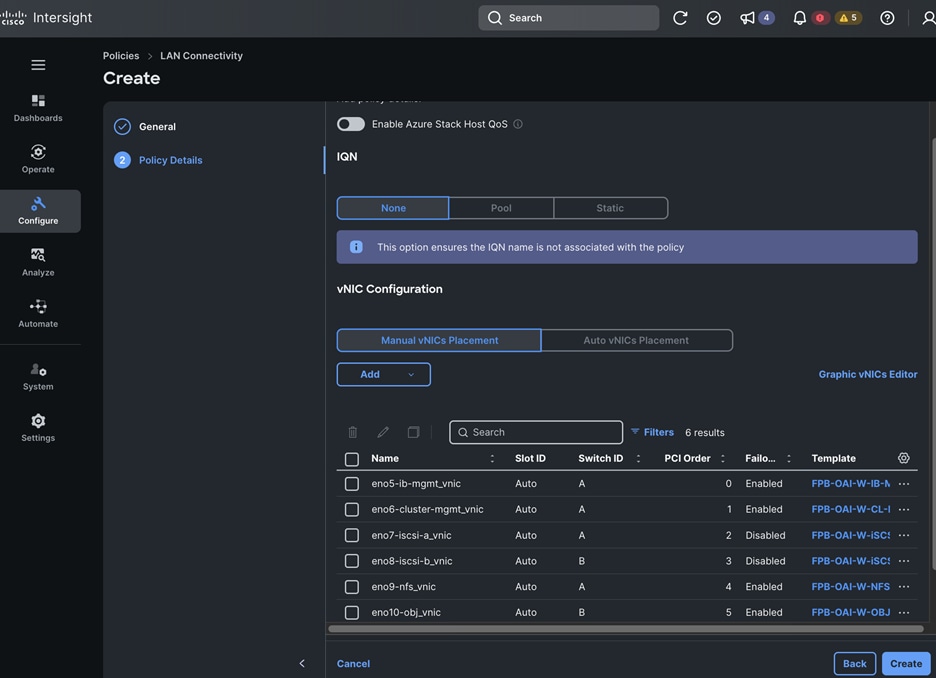Open row actions for eno5-ib-mgmt_vnic
This screenshot has width=936, height=678.
tap(904, 483)
